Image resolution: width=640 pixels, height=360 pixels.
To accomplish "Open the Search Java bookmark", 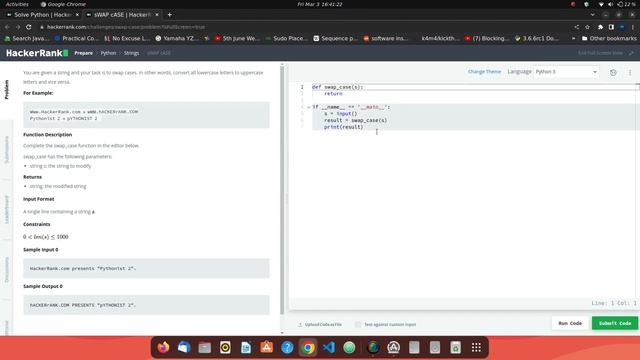I will (x=27, y=38).
